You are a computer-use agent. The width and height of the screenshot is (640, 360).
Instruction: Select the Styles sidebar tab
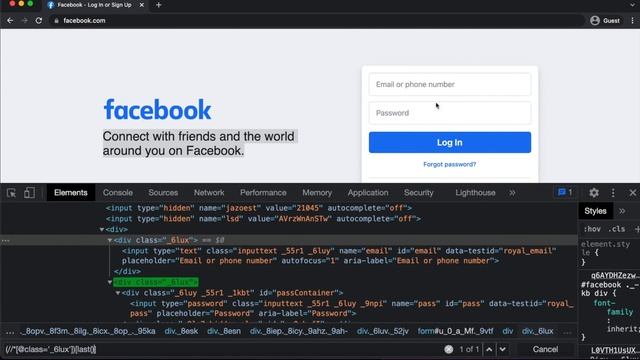pyautogui.click(x=595, y=211)
